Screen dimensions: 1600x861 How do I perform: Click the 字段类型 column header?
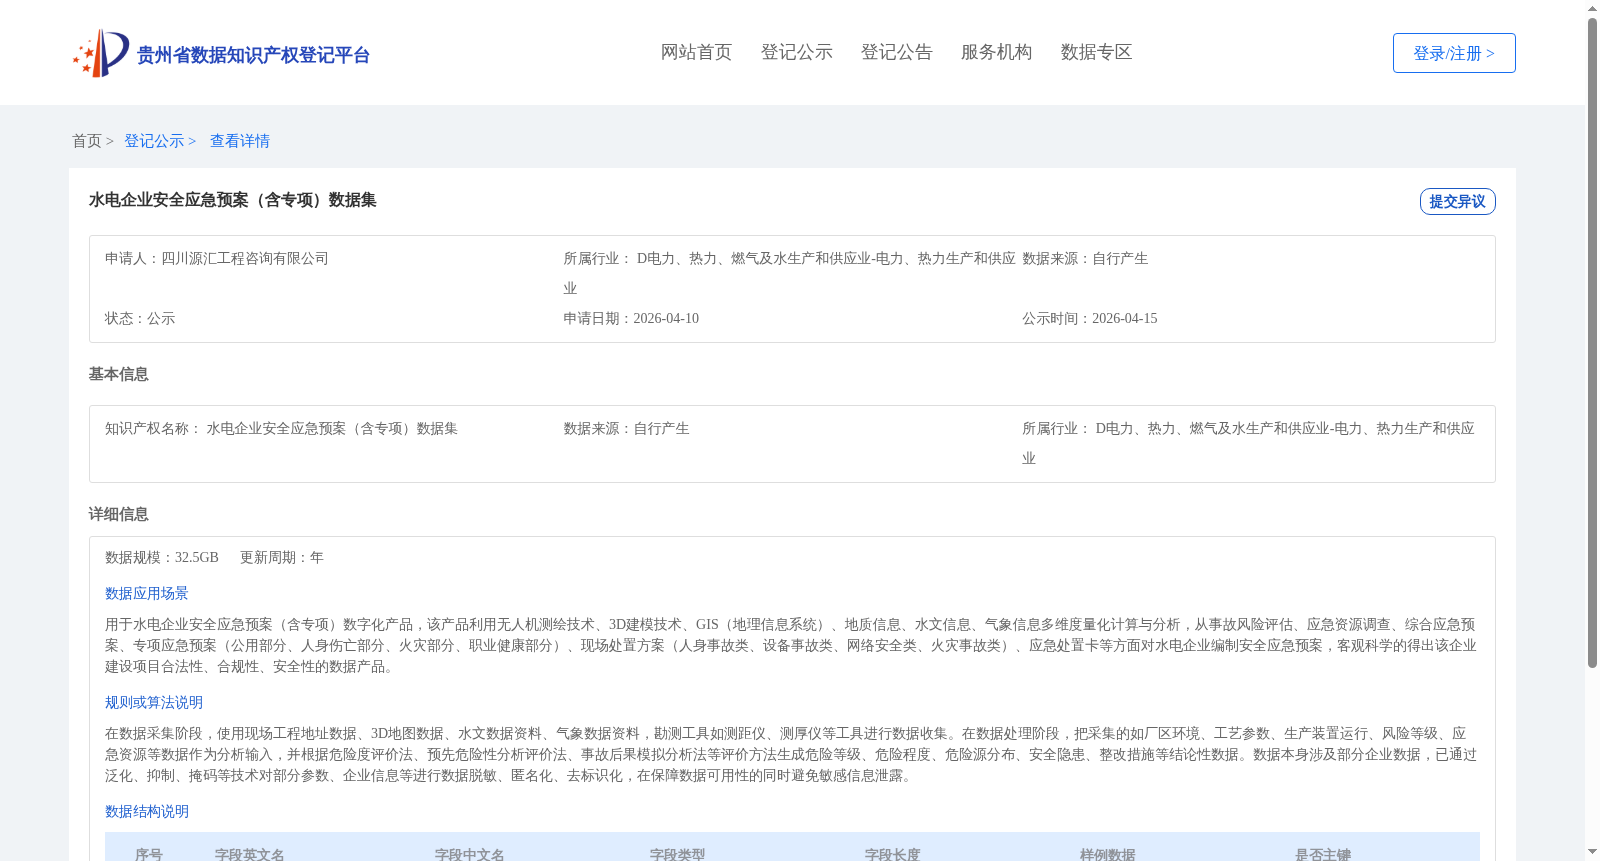(678, 854)
